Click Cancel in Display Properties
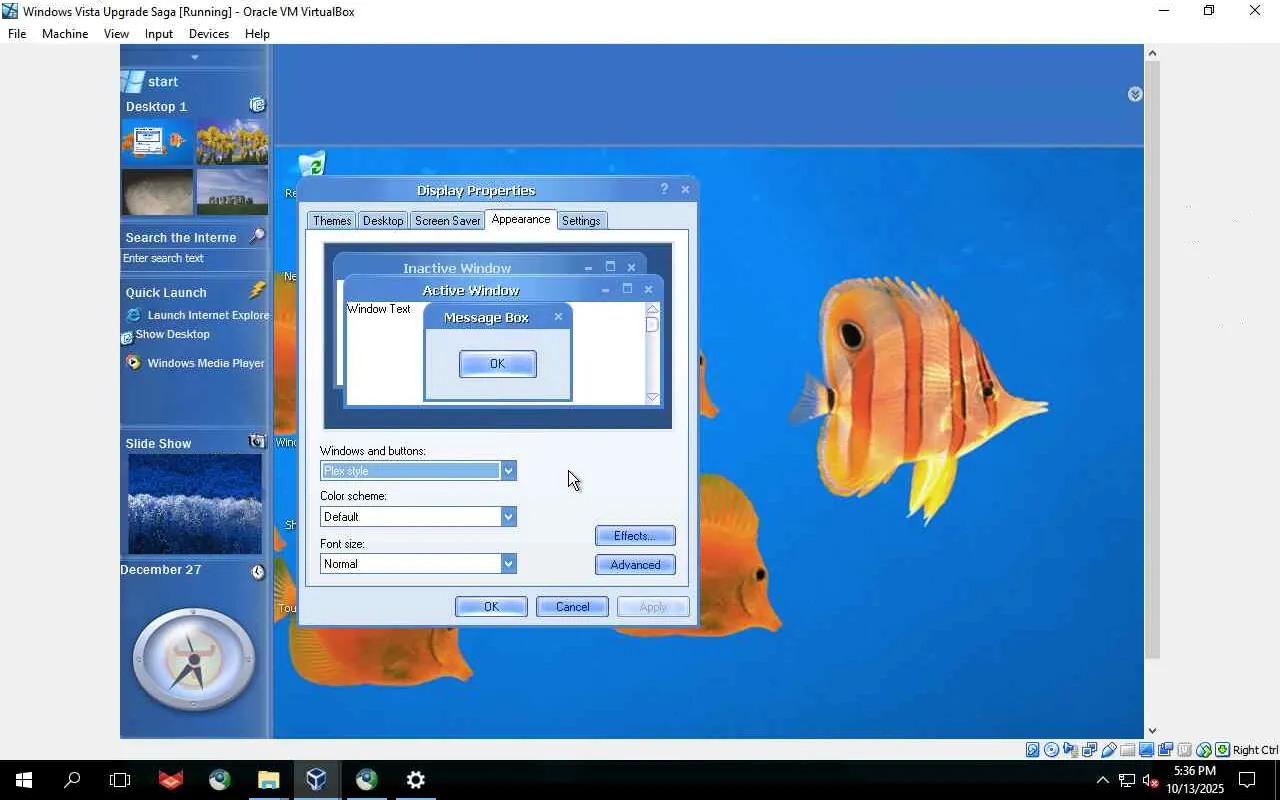This screenshot has width=1280, height=800. [572, 607]
